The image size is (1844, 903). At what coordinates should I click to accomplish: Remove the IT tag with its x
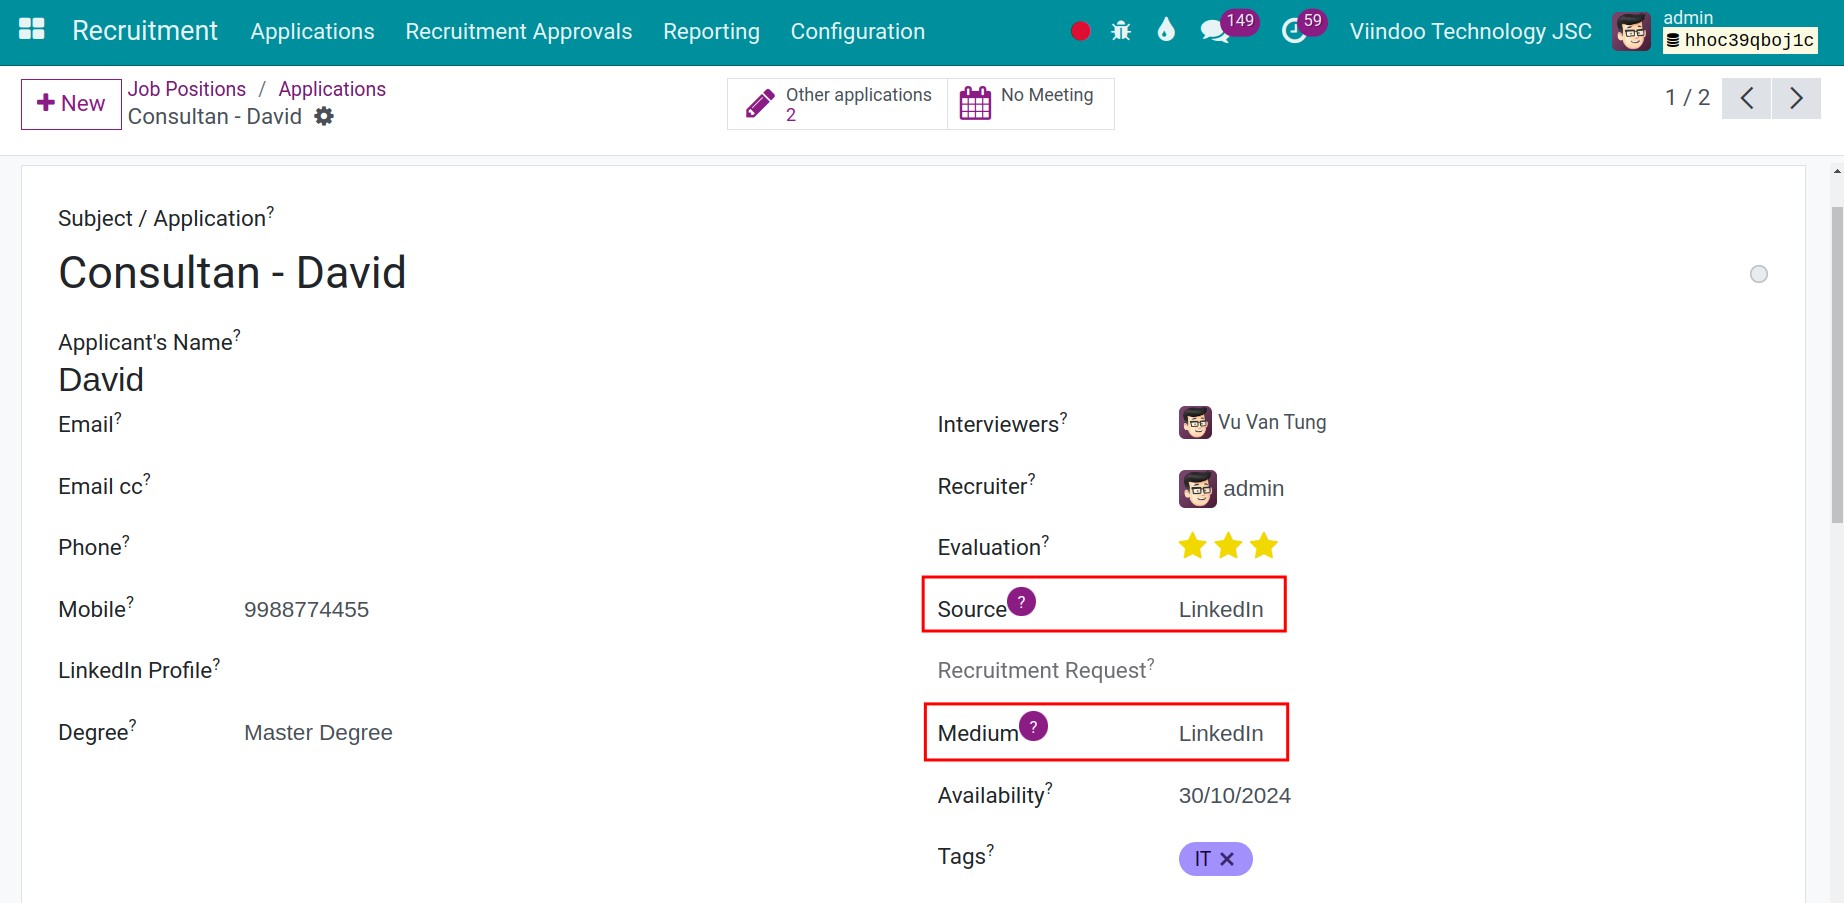pos(1227,859)
